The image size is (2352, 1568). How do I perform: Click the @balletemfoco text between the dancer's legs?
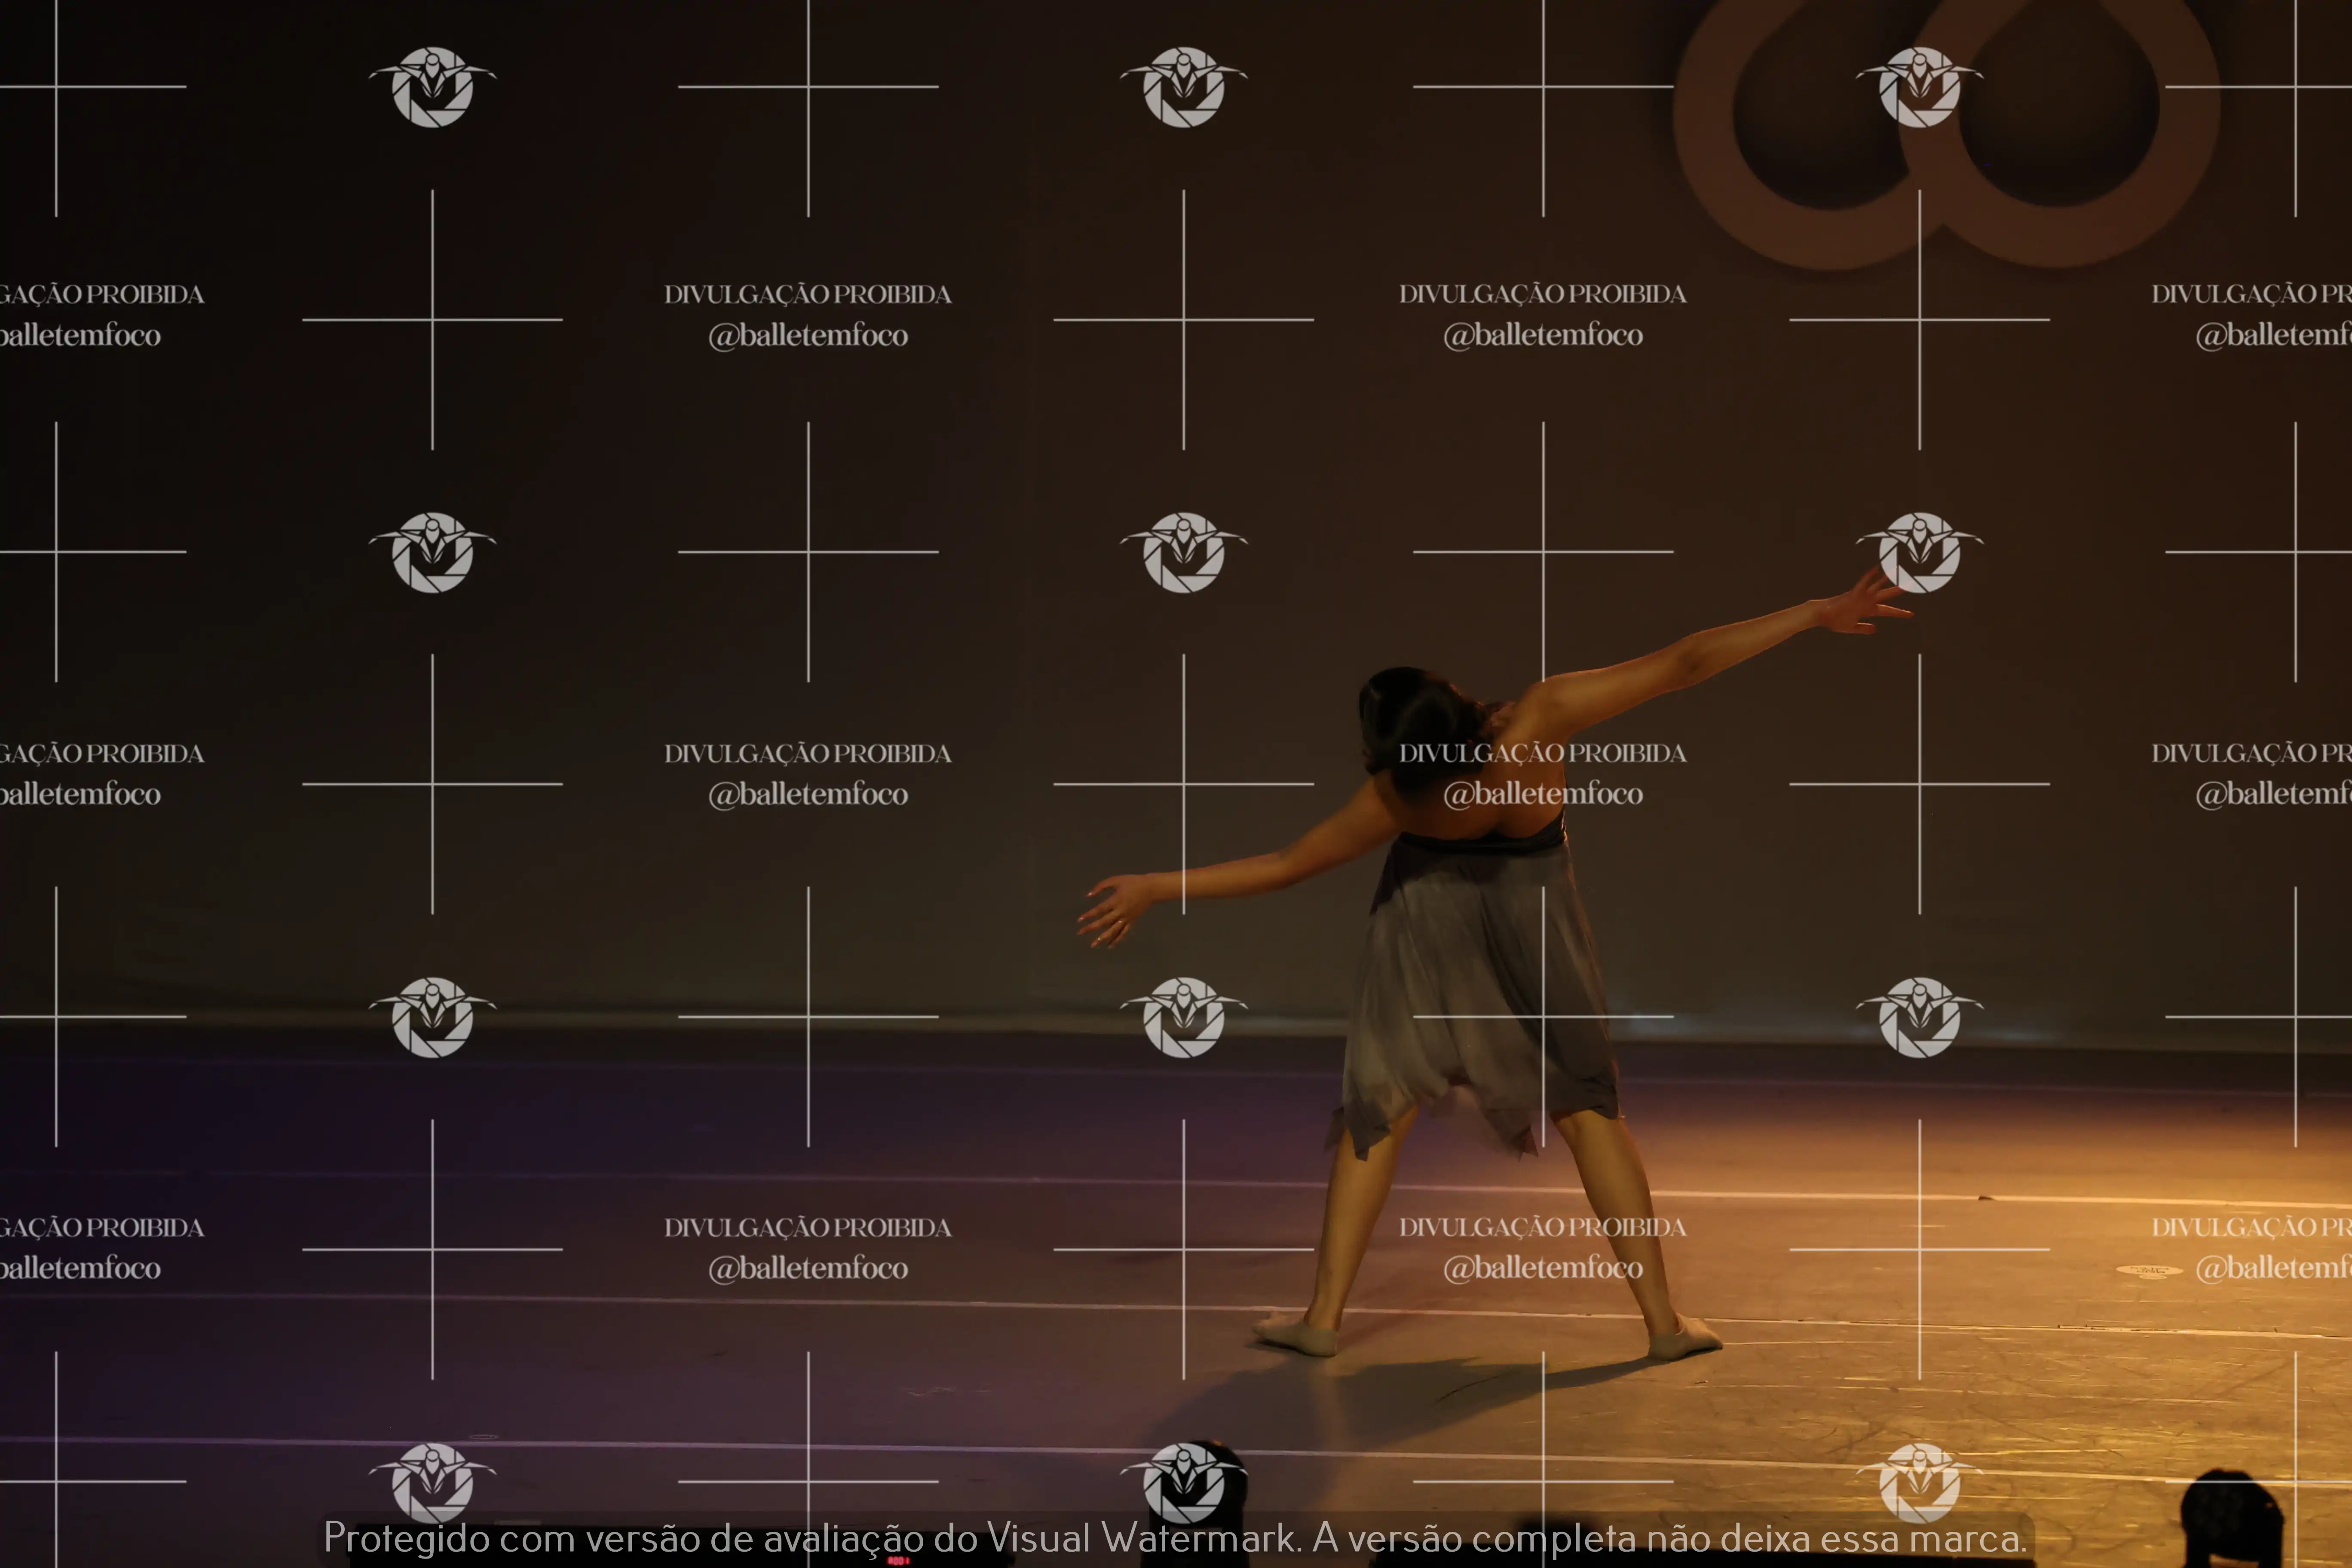[1542, 1268]
